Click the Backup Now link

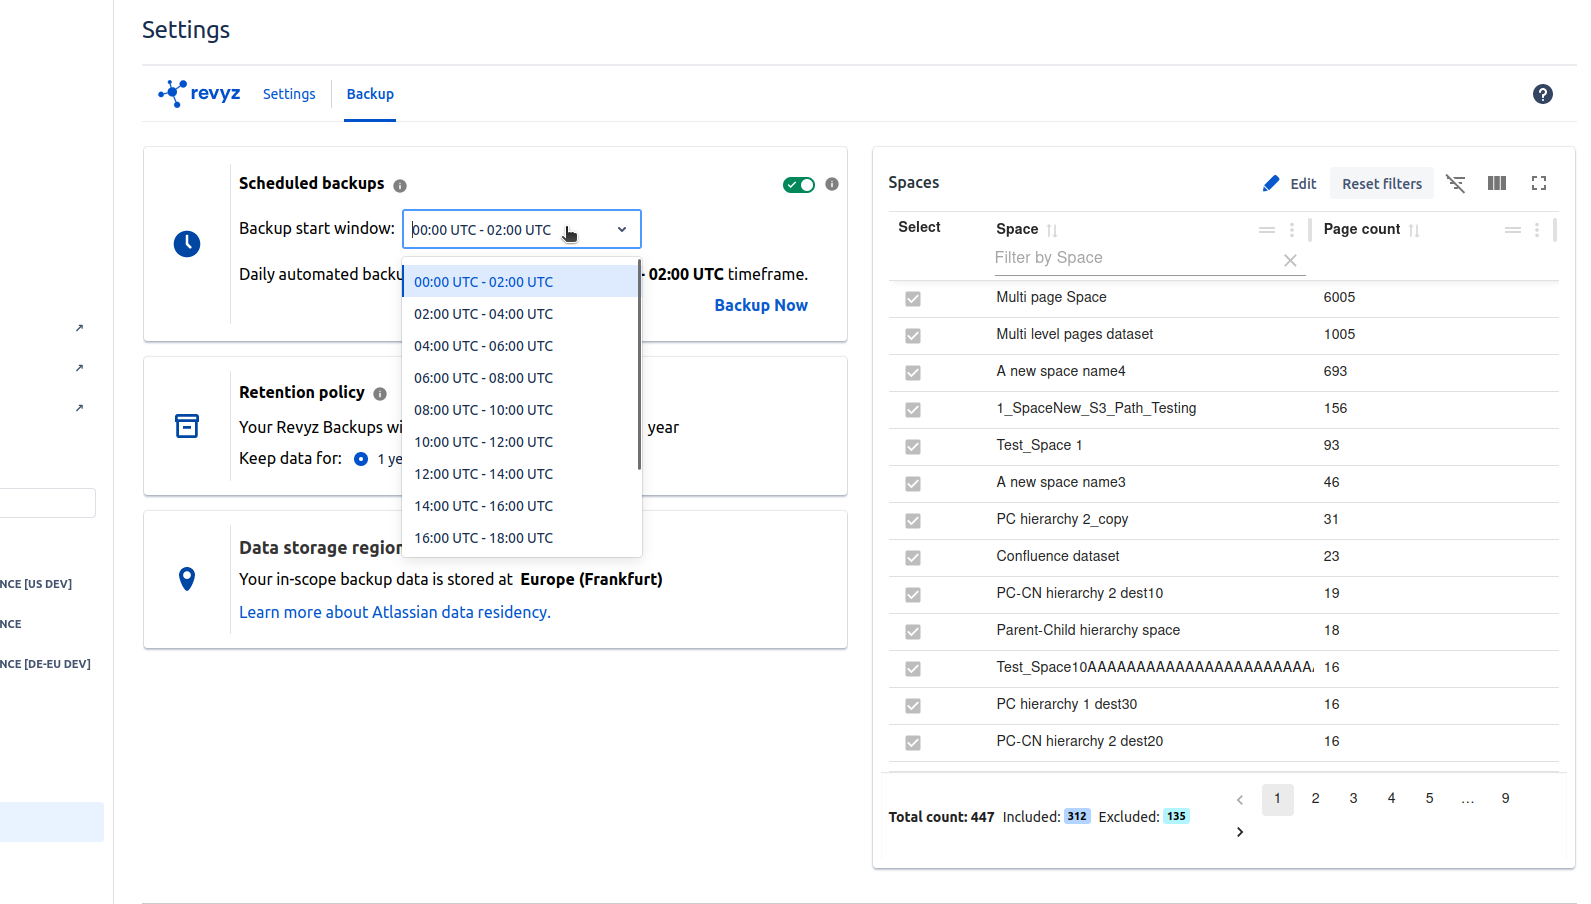pos(760,306)
